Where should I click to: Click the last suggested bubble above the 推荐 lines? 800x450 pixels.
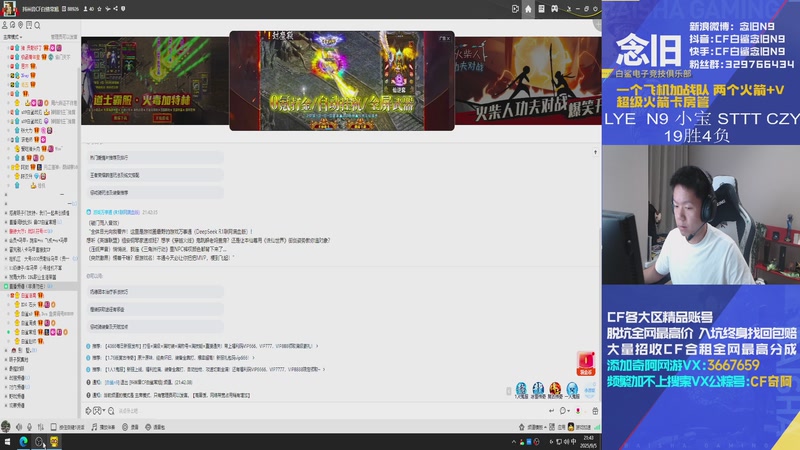156,327
